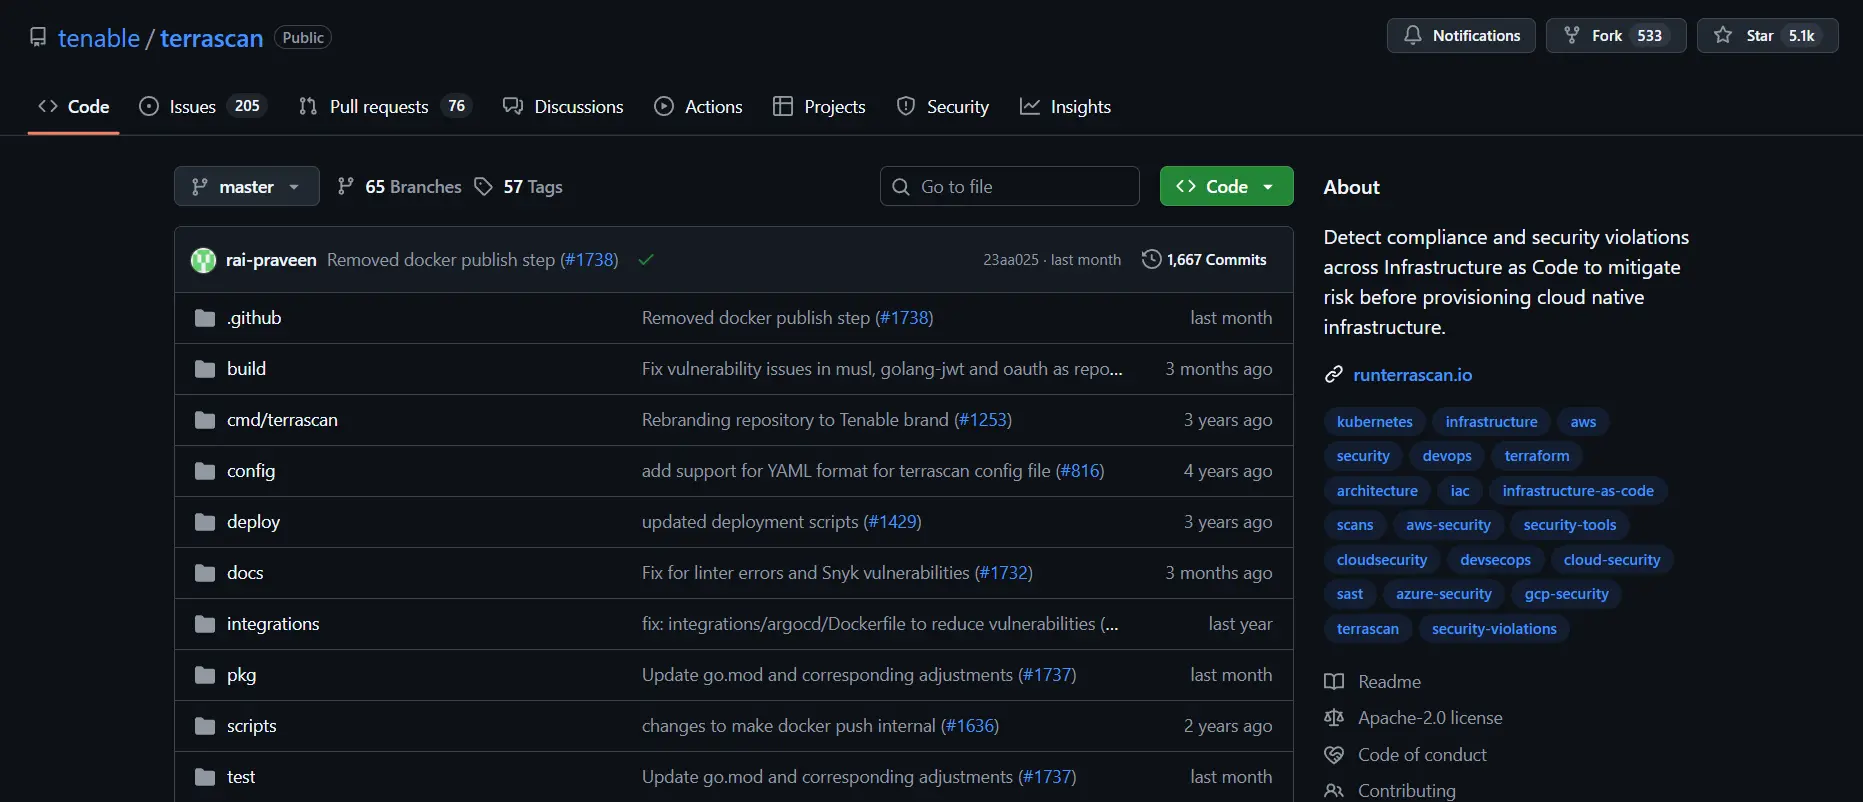Open the Actions tab

click(698, 107)
